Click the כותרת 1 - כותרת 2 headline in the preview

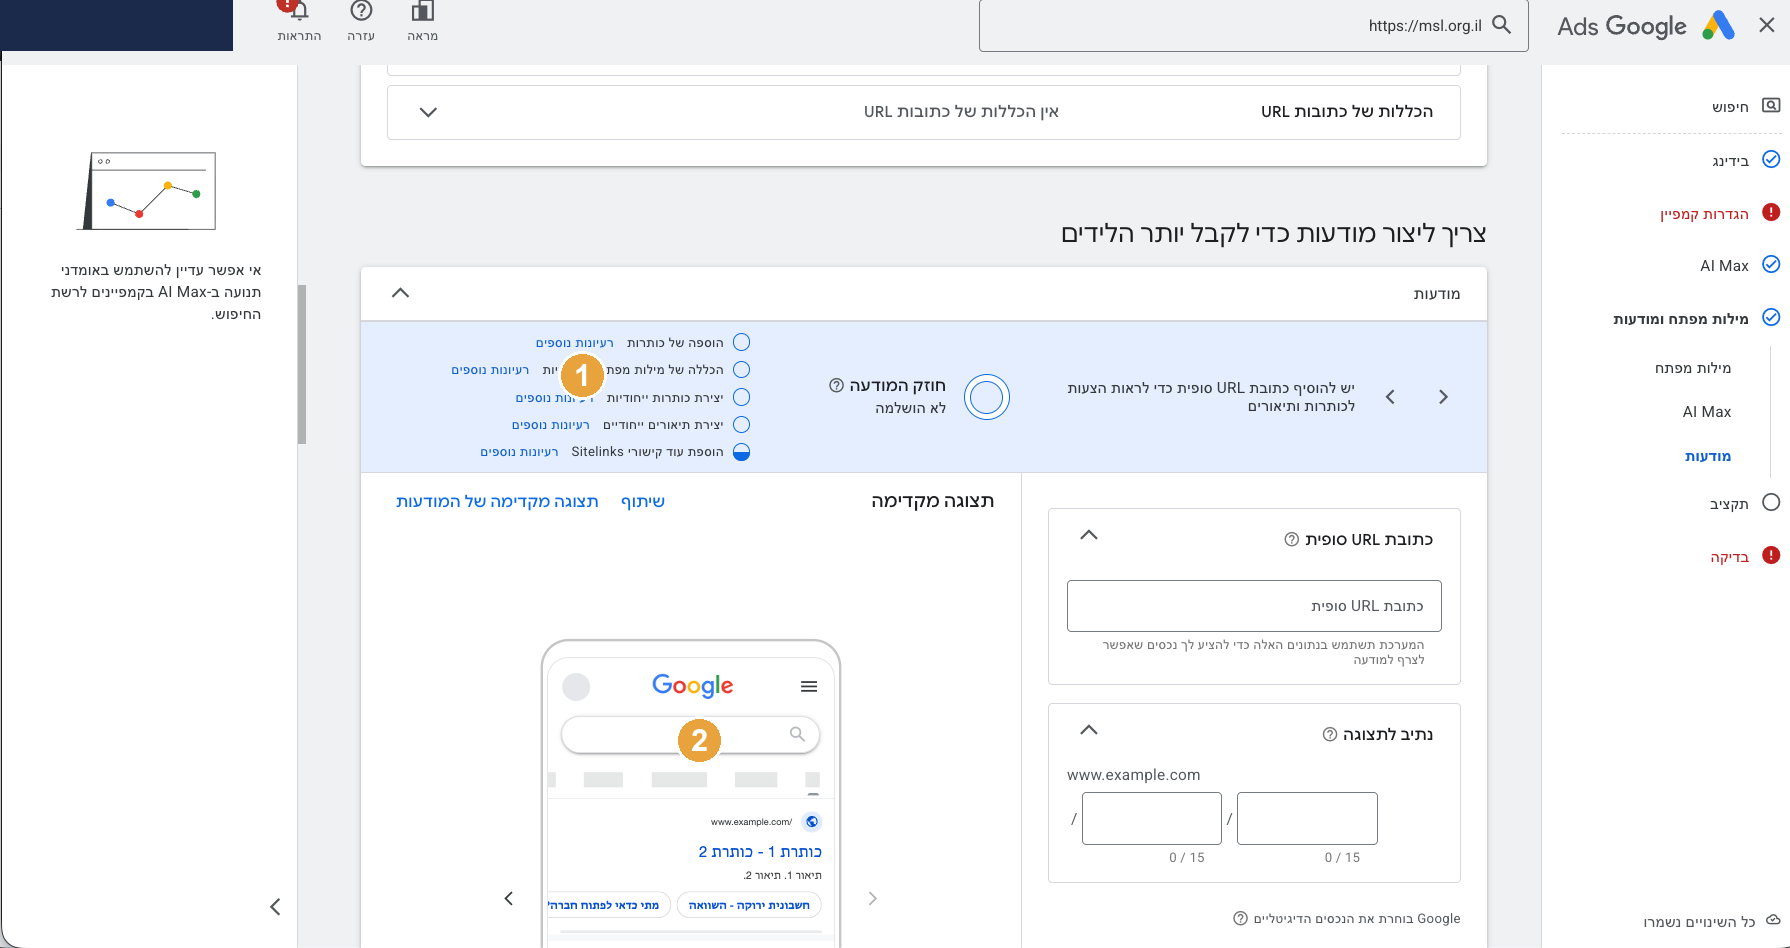760,852
